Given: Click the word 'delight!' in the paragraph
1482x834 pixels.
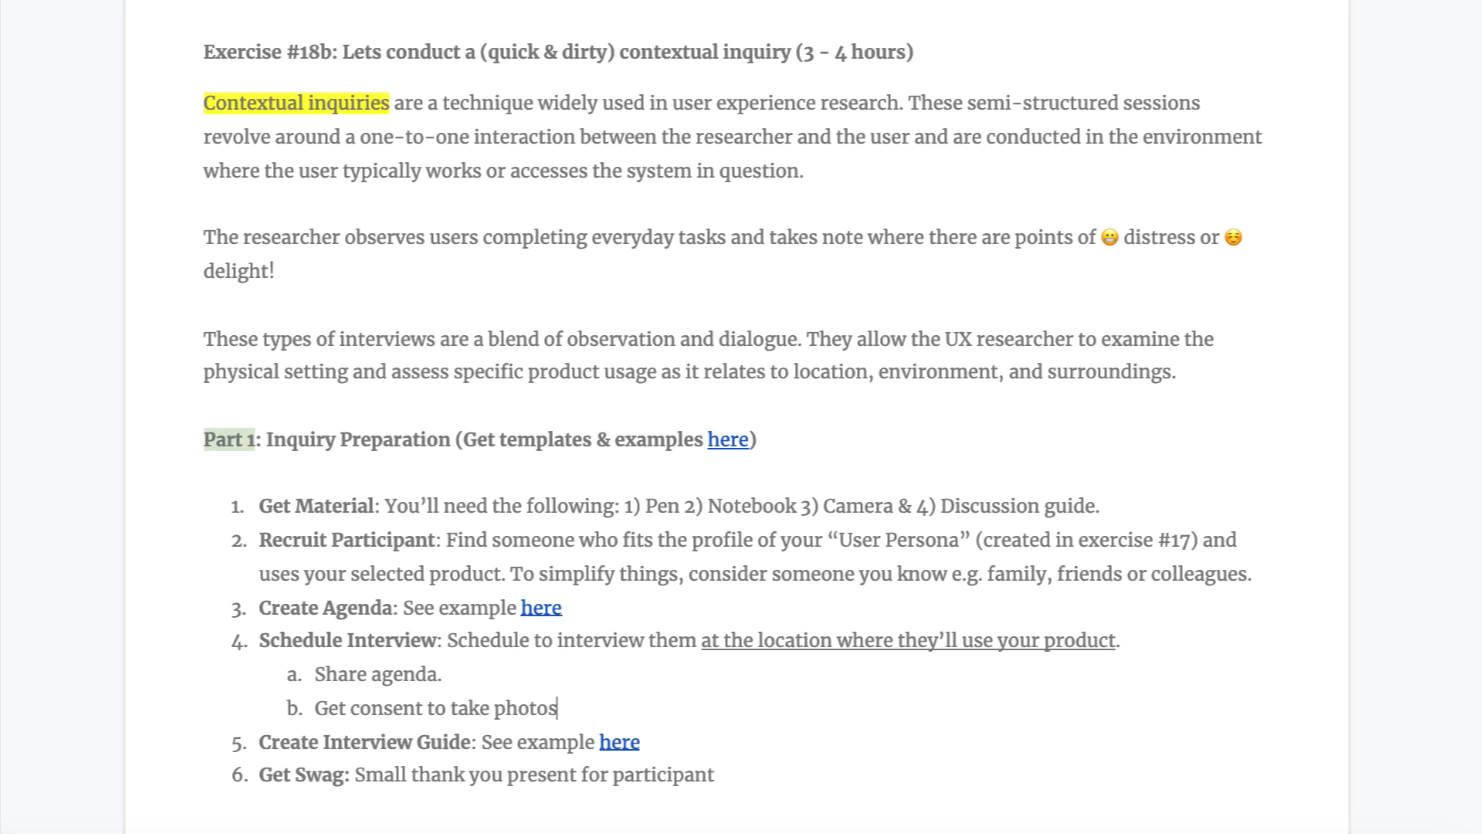Looking at the screenshot, I should (x=238, y=272).
